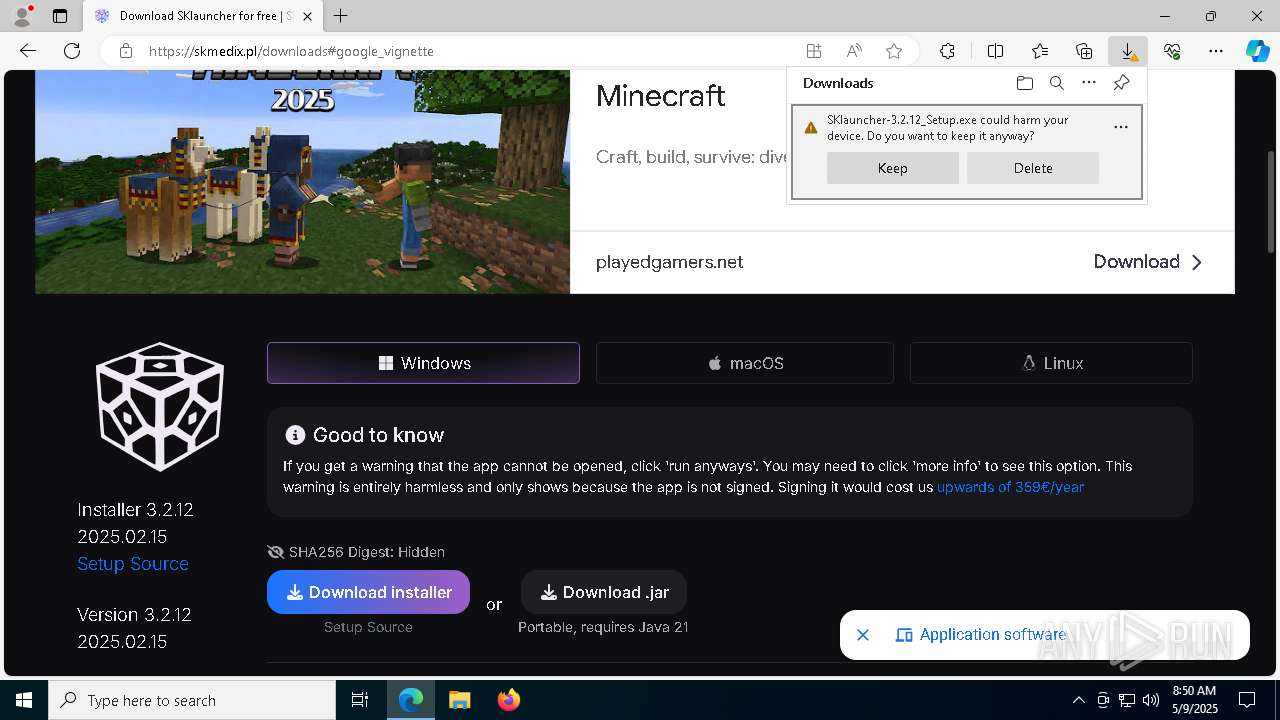Open Setup Source link below Download installer
Viewport: 1280px width, 720px height.
(x=368, y=627)
